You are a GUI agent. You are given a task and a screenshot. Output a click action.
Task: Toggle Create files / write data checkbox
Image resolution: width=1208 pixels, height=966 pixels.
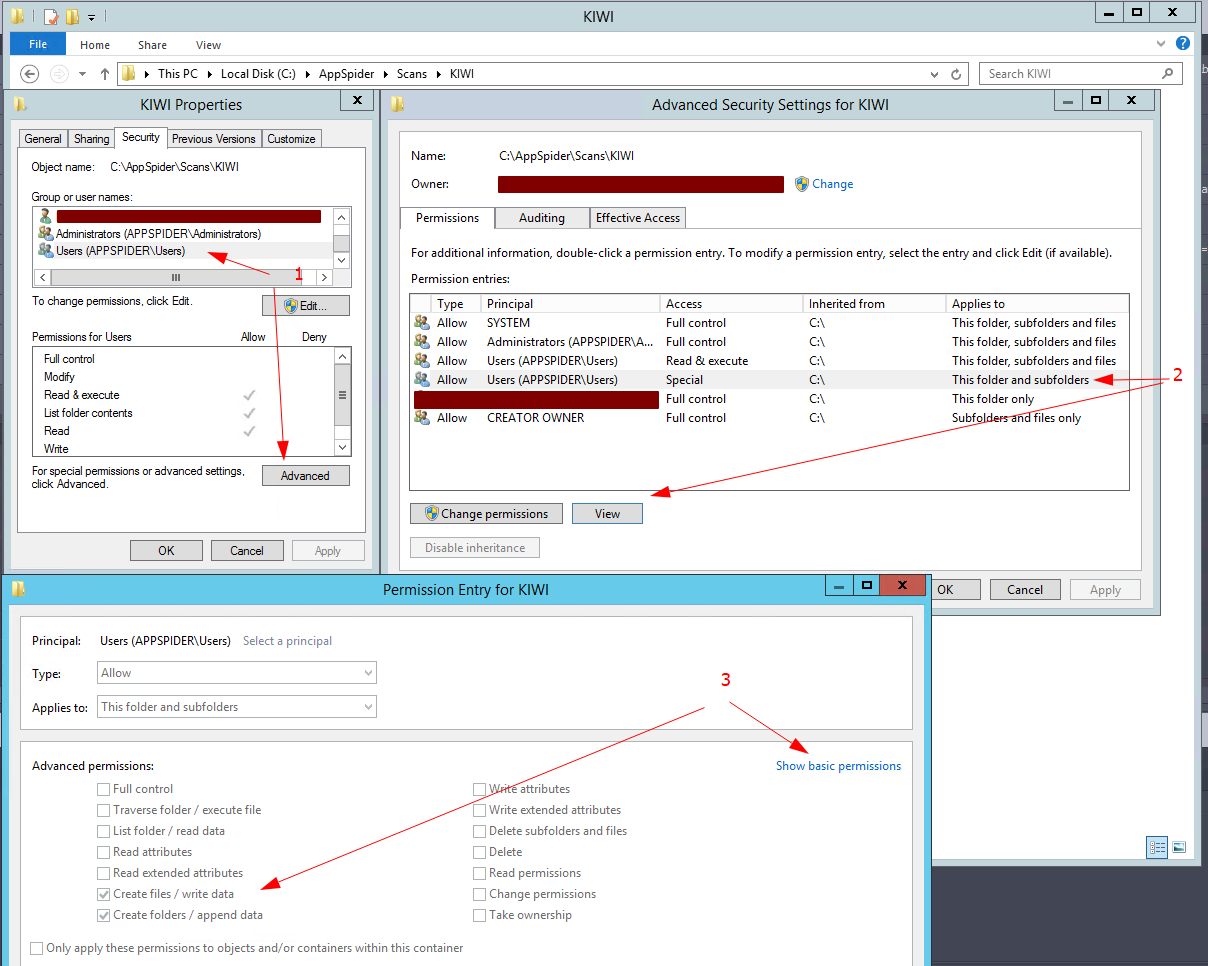pos(104,894)
